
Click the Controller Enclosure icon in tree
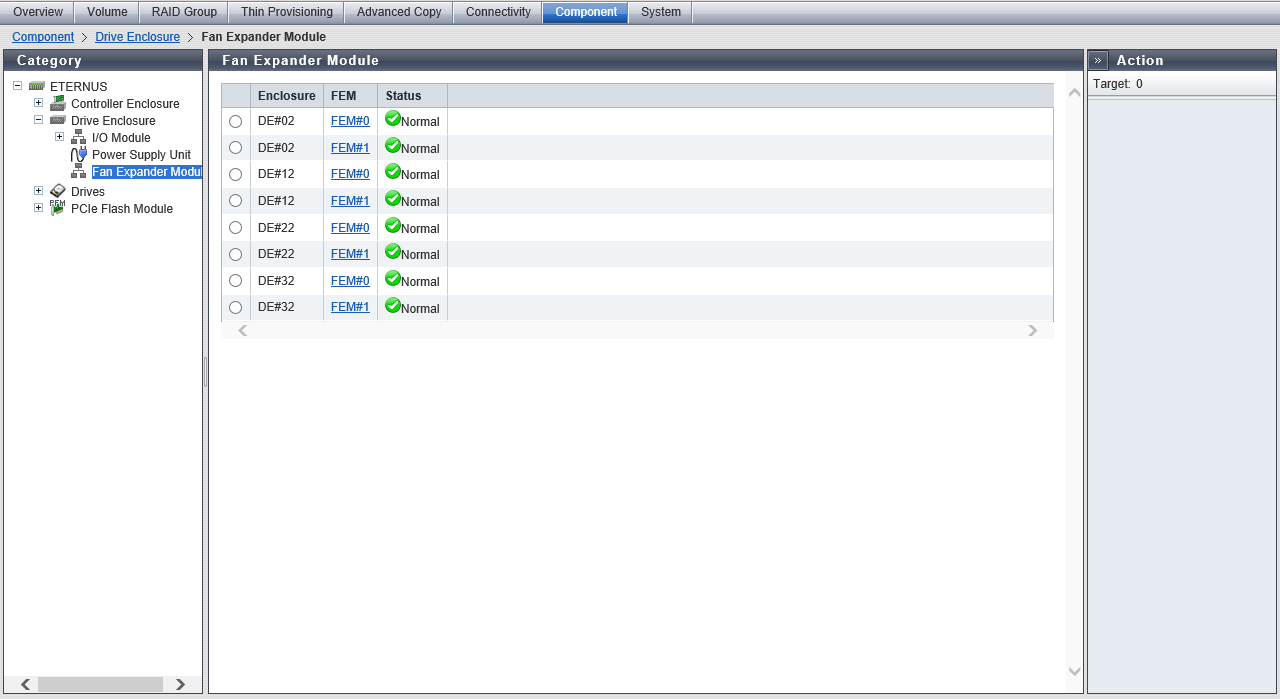pyautogui.click(x=58, y=104)
